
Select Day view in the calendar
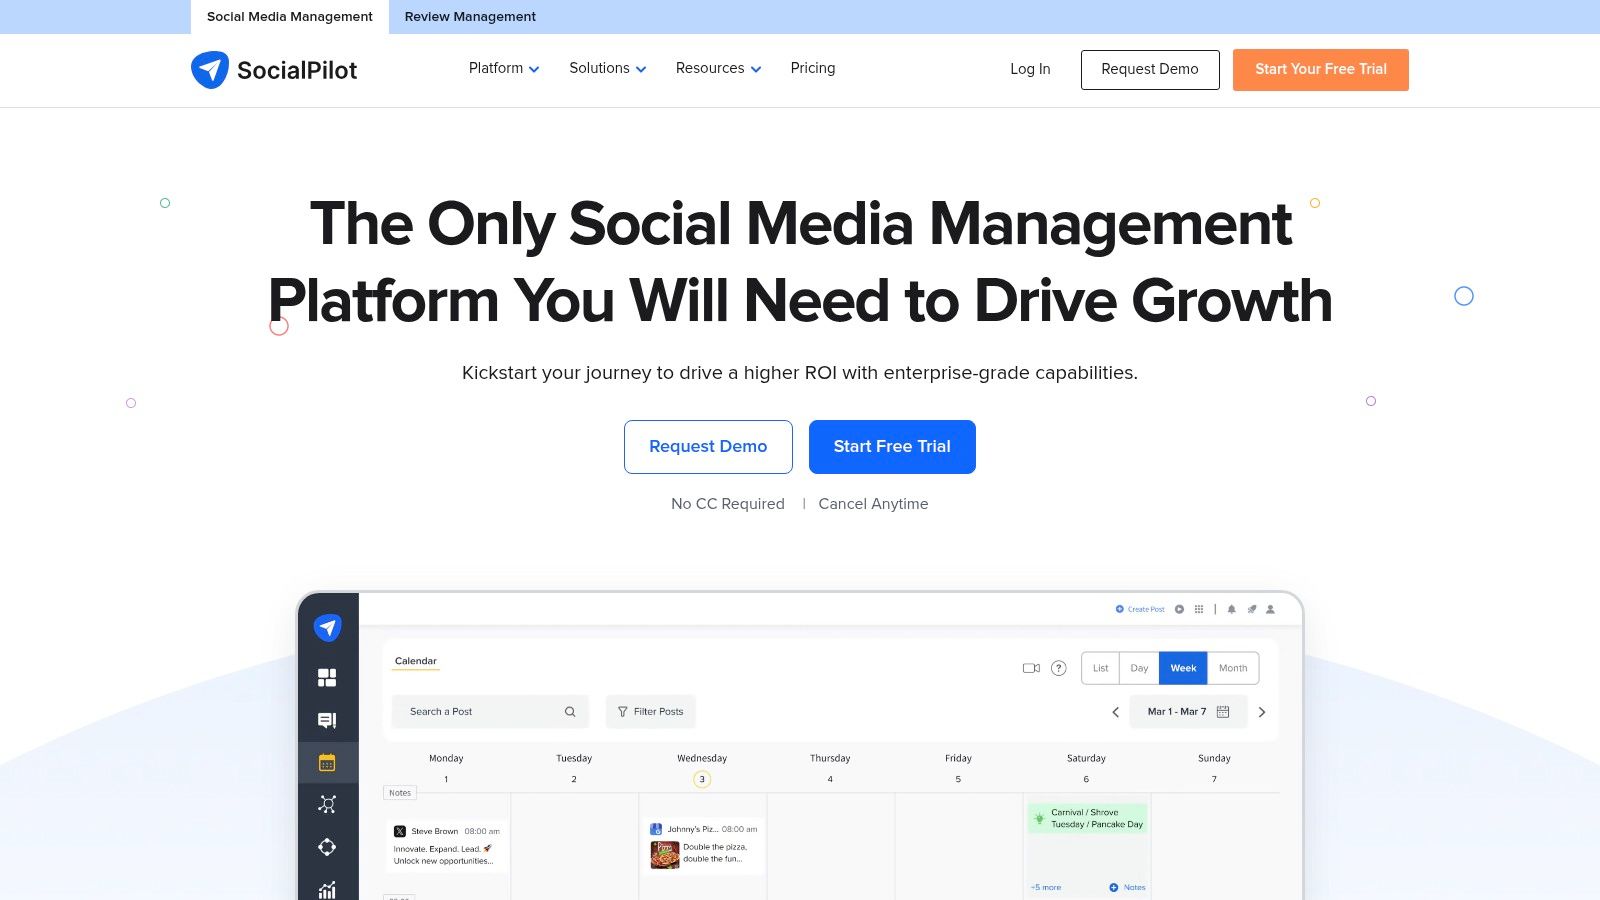coord(1138,668)
